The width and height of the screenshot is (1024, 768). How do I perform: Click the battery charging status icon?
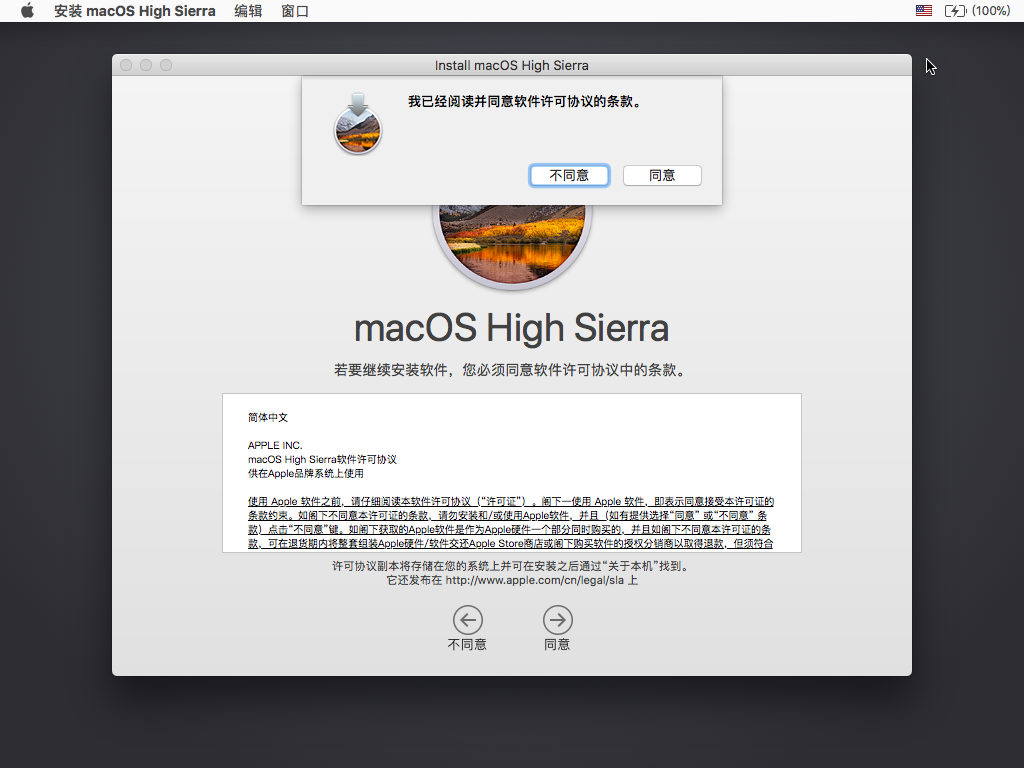point(955,10)
